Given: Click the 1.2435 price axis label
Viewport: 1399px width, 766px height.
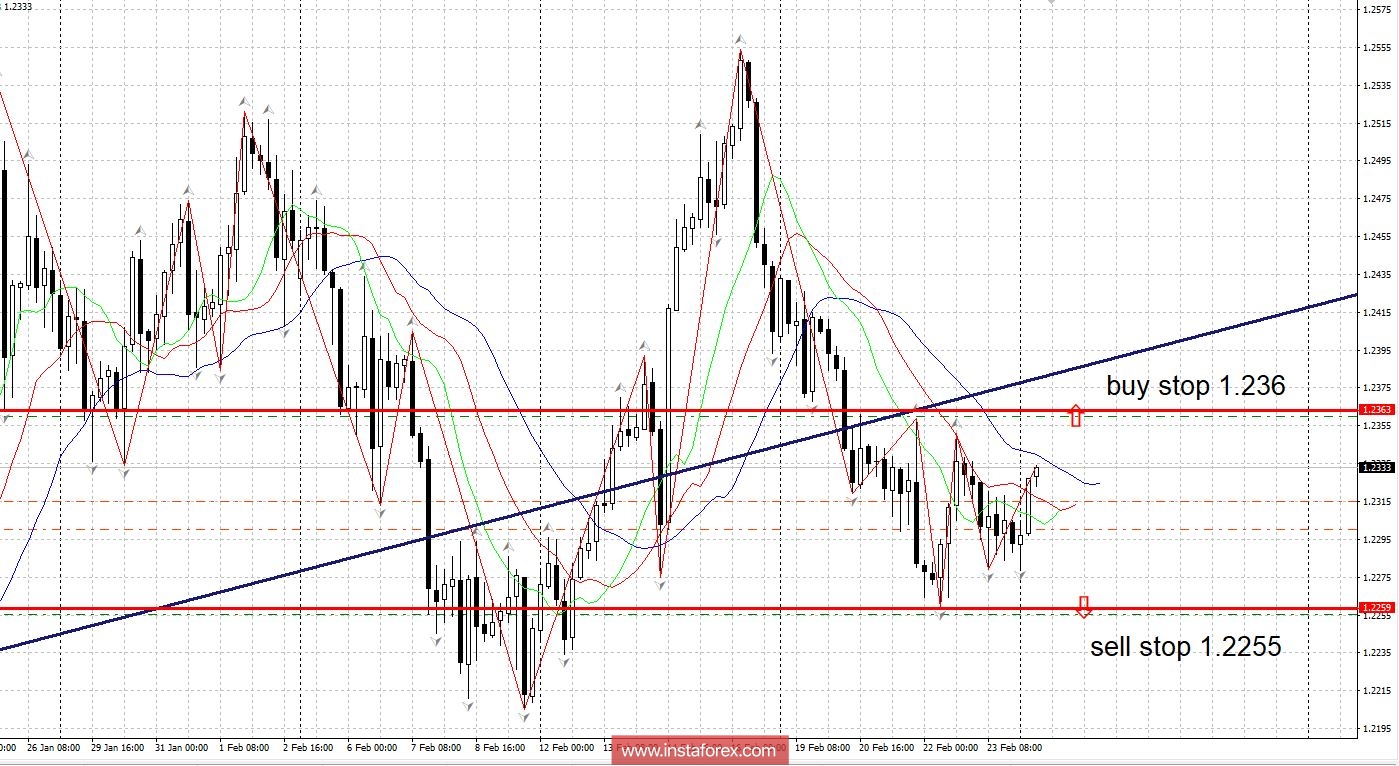Looking at the screenshot, I should tap(1377, 275).
